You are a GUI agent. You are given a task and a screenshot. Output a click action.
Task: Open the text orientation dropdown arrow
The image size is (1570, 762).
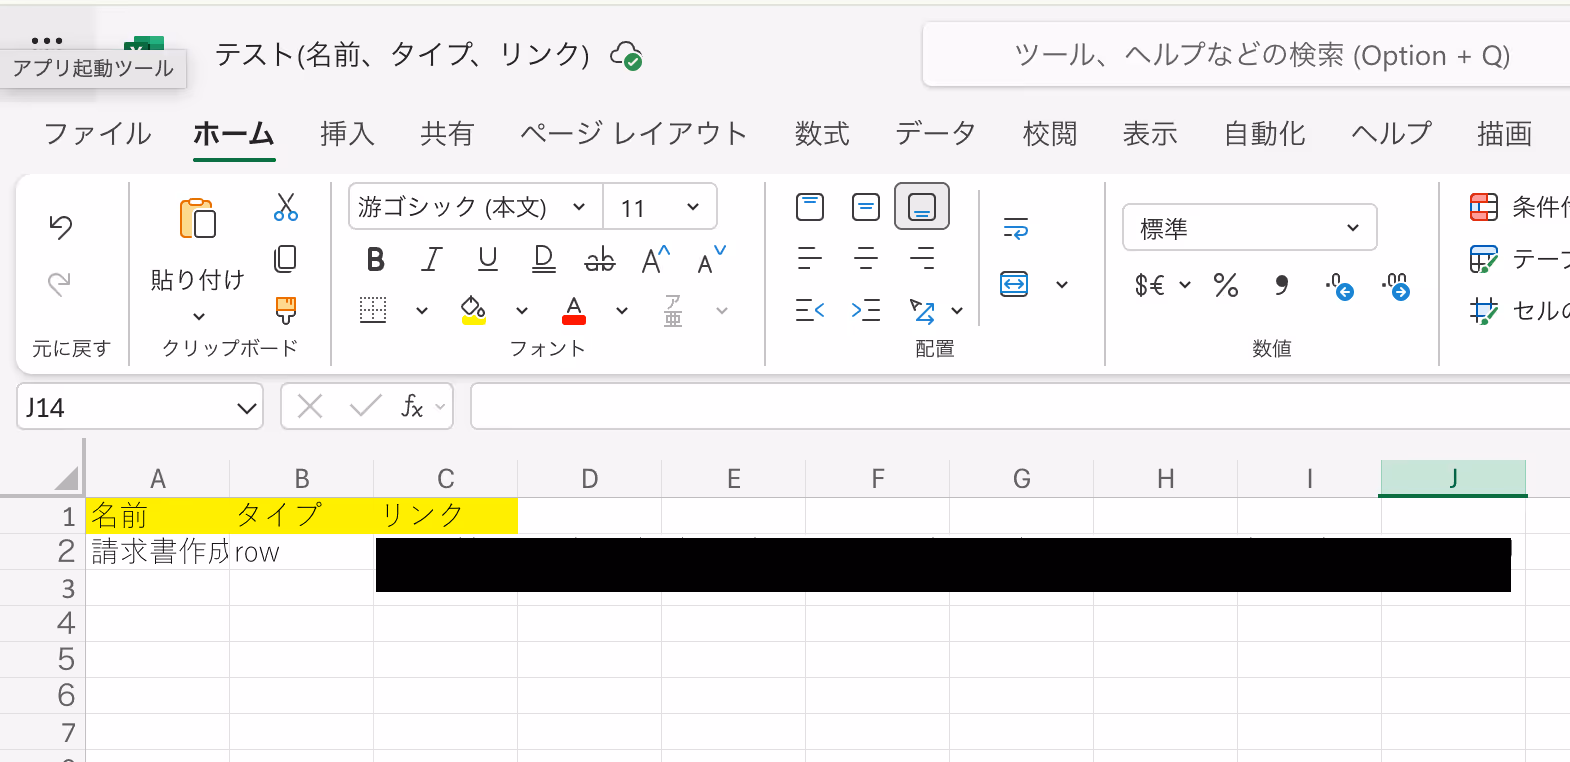[957, 311]
